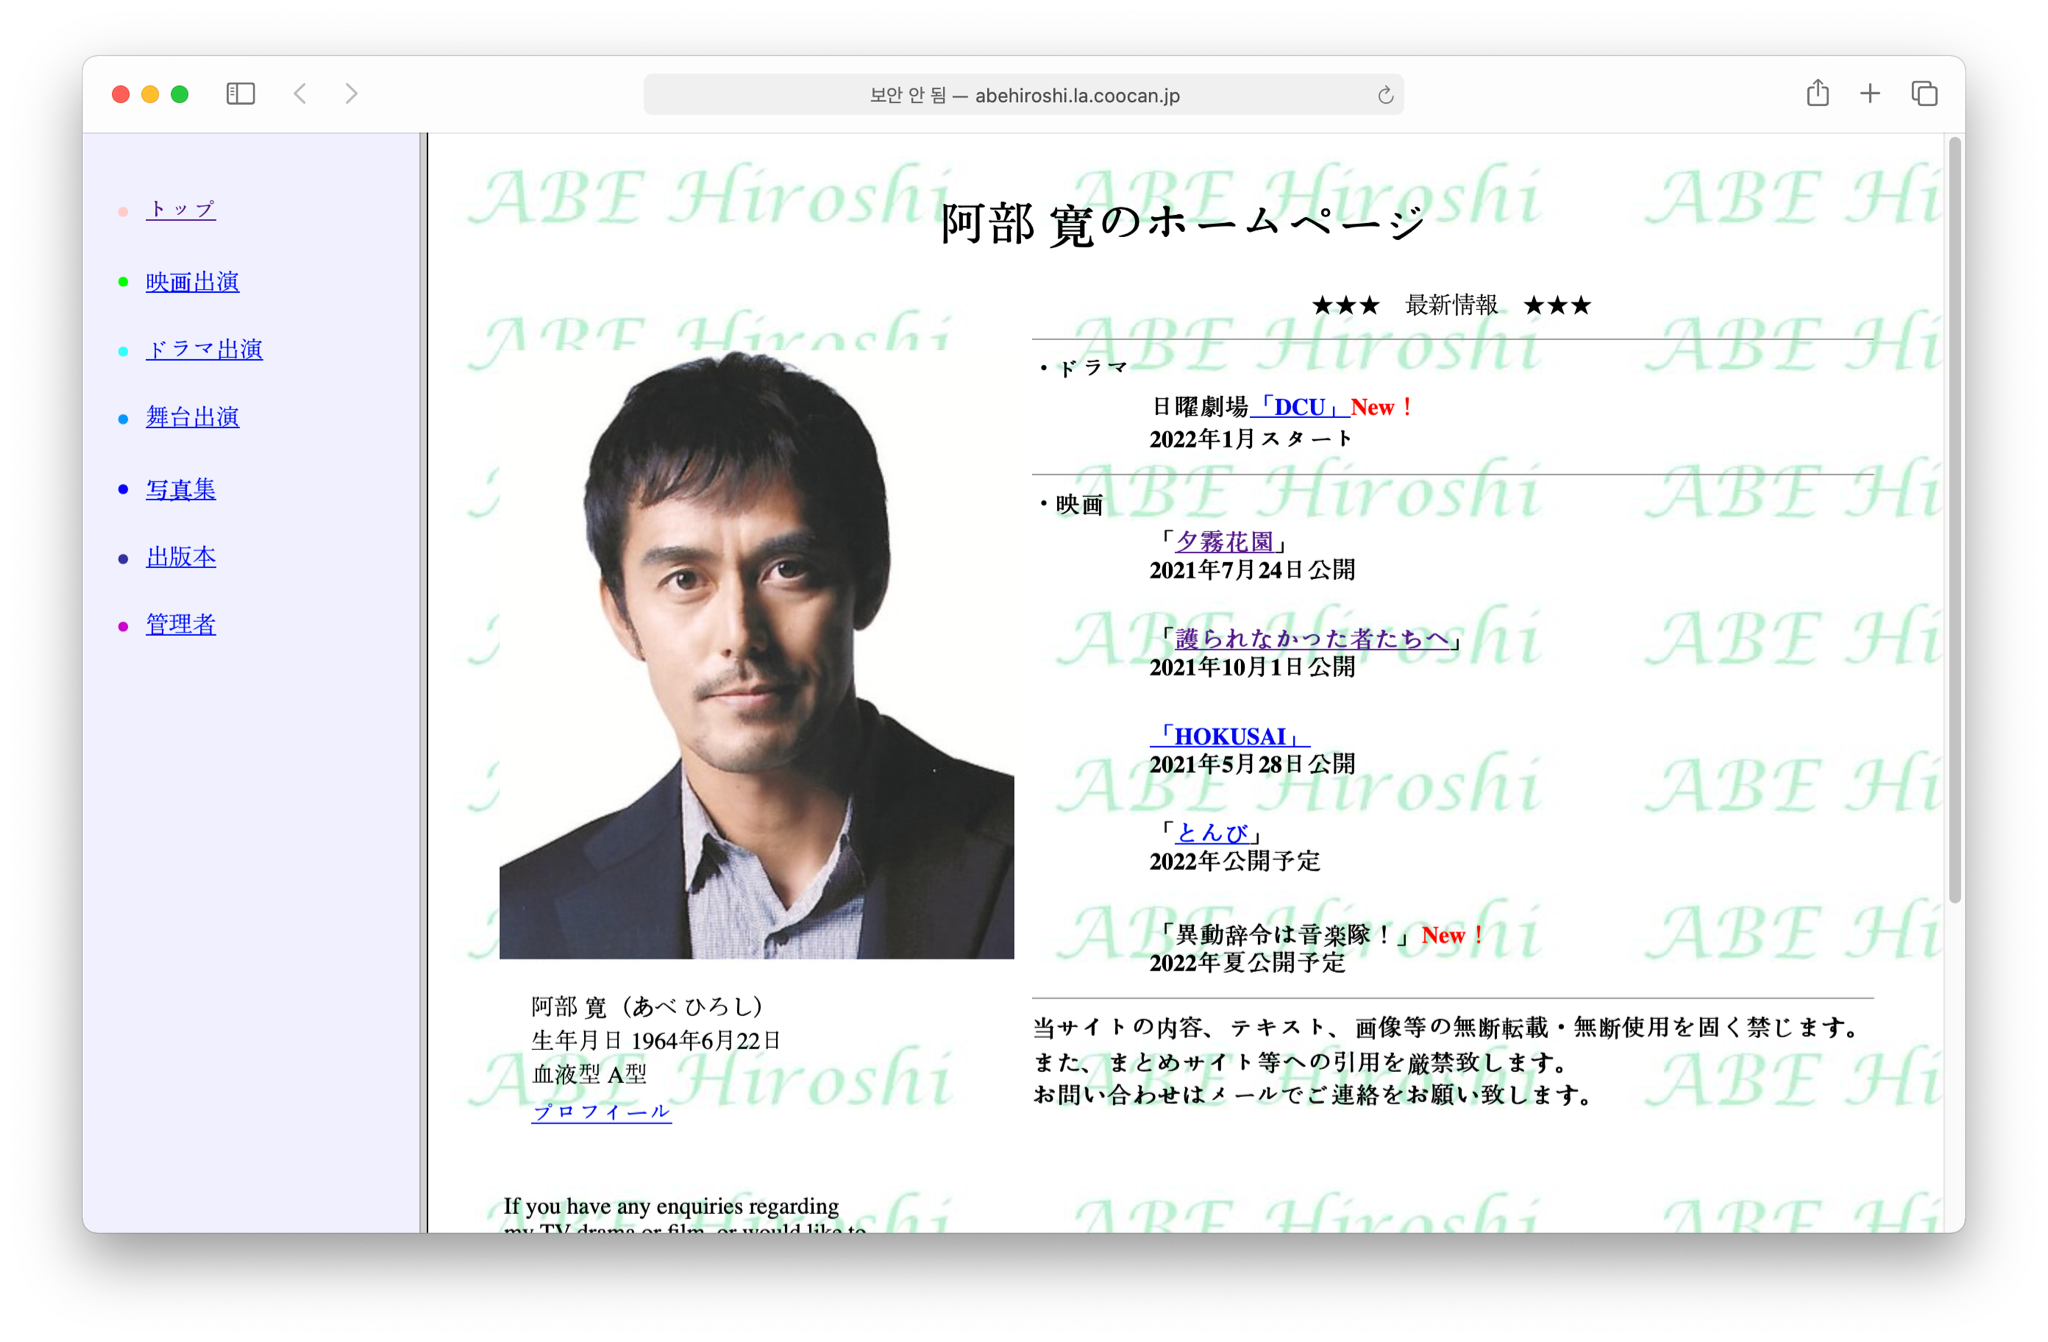Go back with the left arrow
The image size is (2048, 1342).
pos(300,94)
